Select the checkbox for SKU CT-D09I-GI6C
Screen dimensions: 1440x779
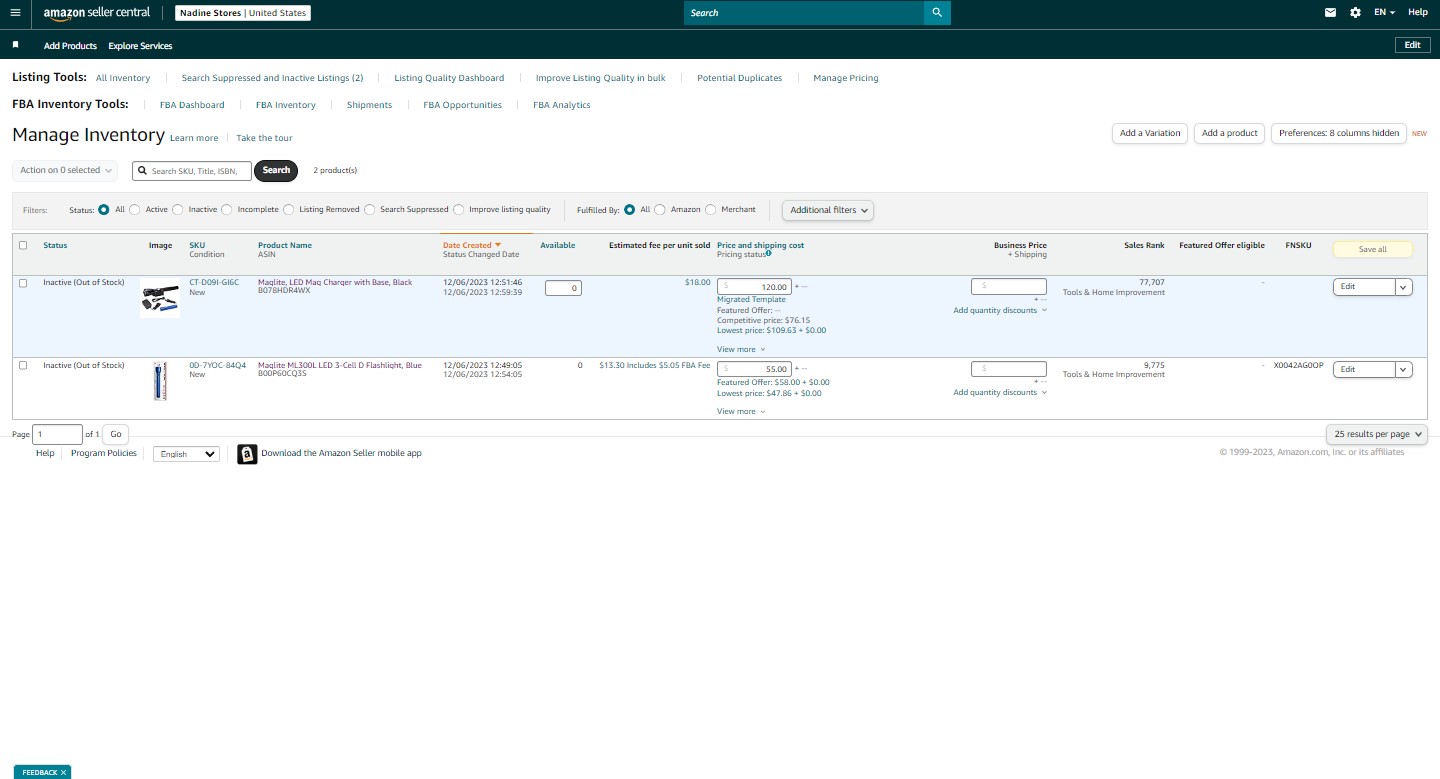pyautogui.click(x=23, y=283)
